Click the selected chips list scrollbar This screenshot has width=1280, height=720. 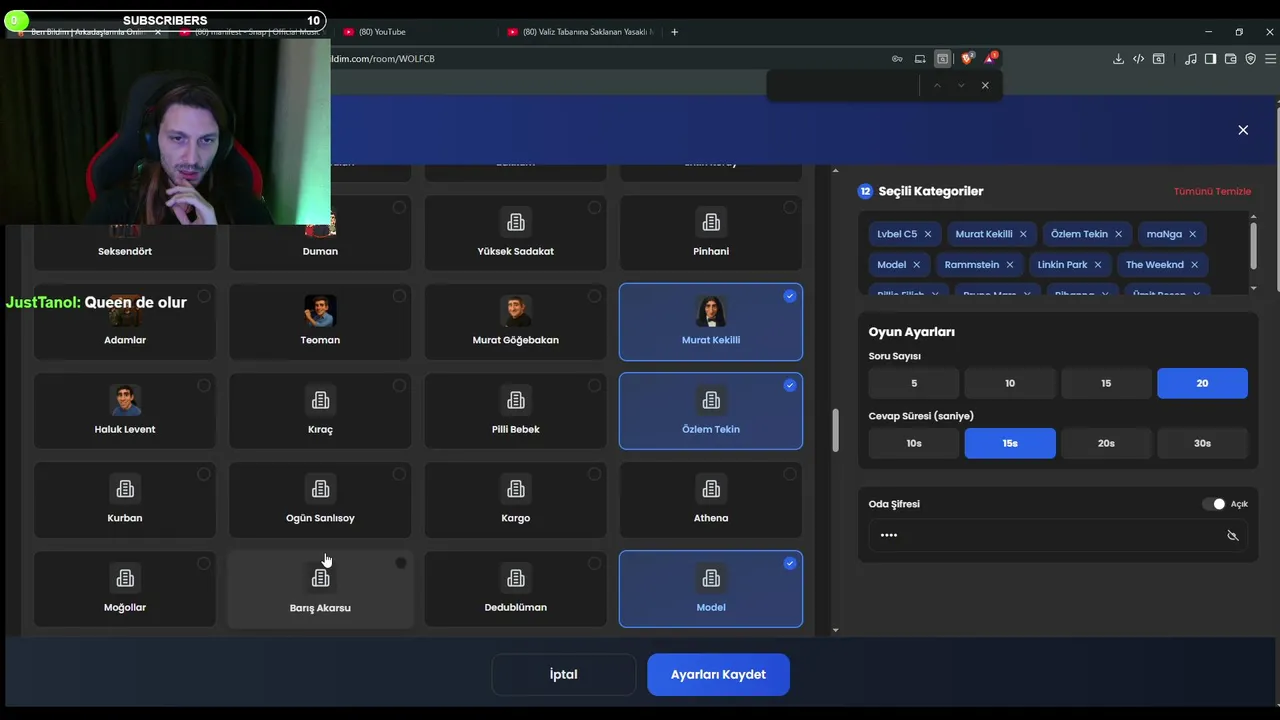coord(1253,246)
